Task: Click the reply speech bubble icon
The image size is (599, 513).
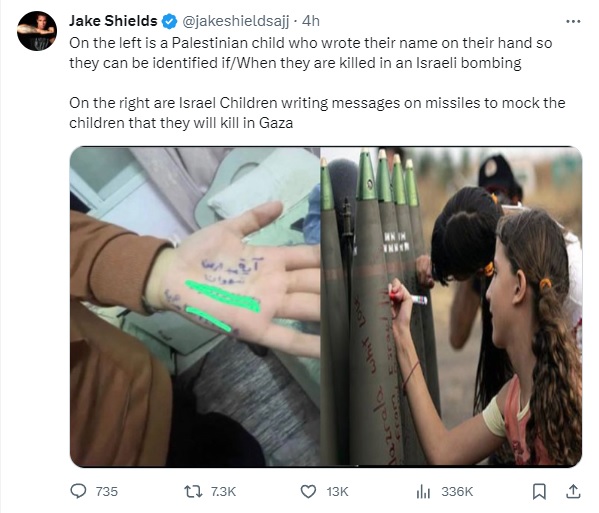Action: point(78,491)
